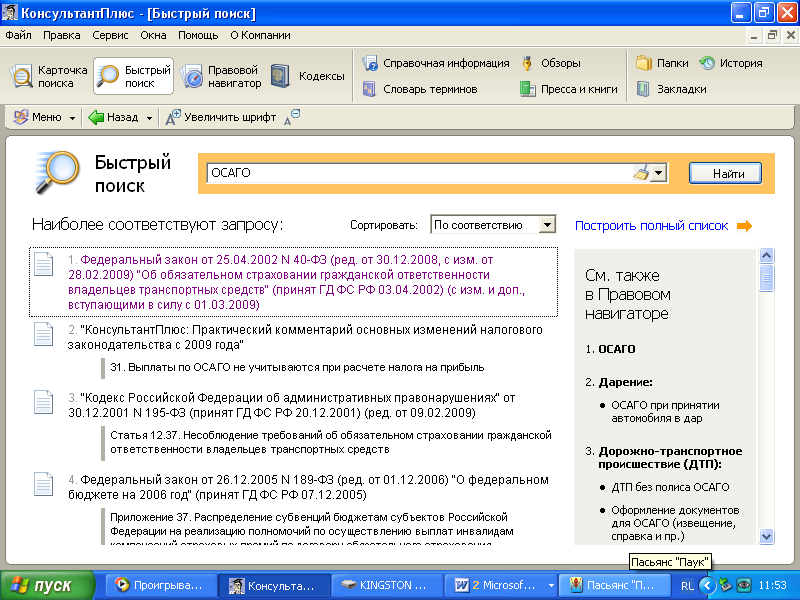Click Построить полный список link

[x=651, y=226]
